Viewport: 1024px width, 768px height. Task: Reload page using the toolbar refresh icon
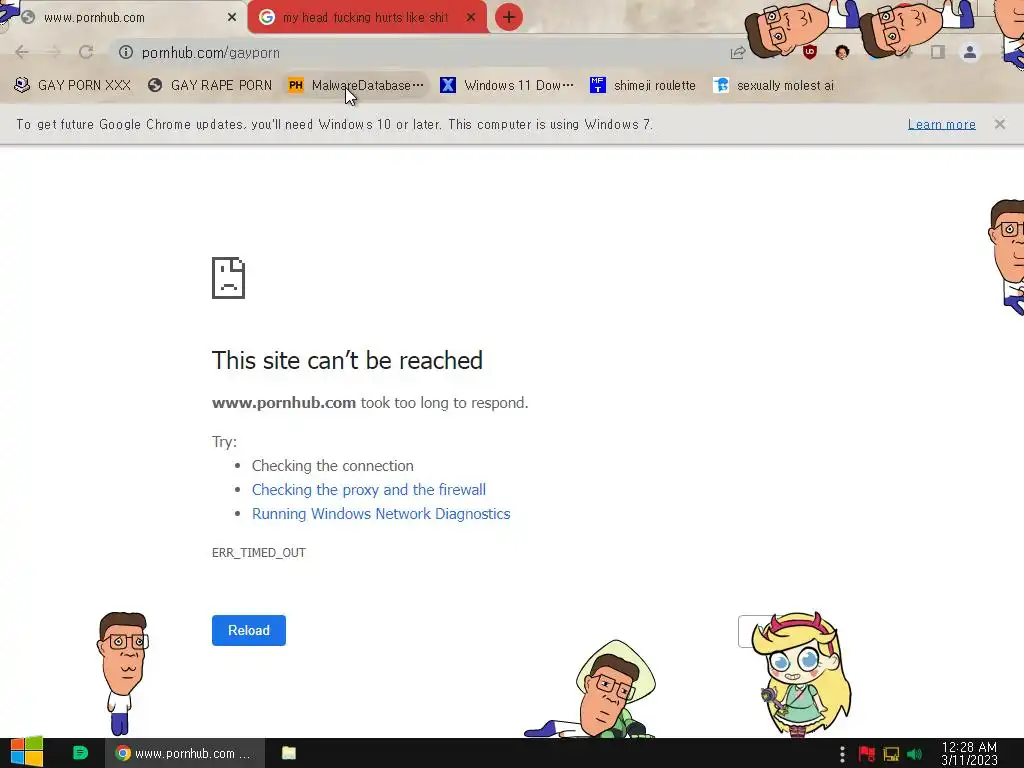[x=86, y=52]
